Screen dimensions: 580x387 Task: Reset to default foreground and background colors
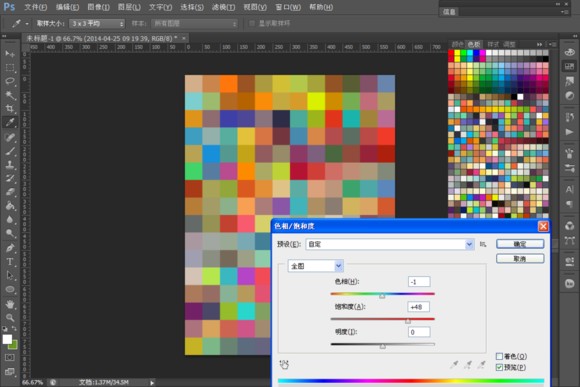(5, 329)
